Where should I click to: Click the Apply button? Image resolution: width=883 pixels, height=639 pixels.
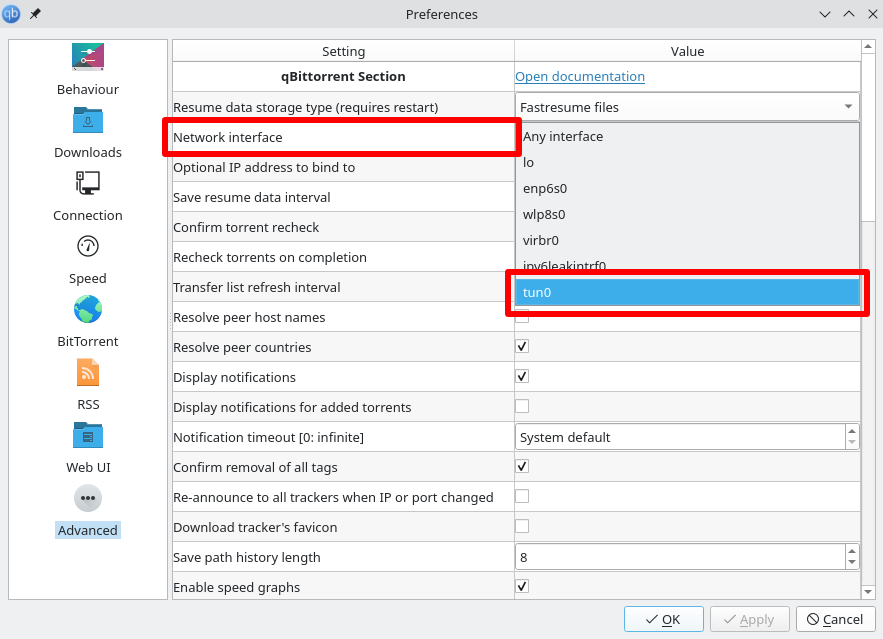[x=750, y=619]
